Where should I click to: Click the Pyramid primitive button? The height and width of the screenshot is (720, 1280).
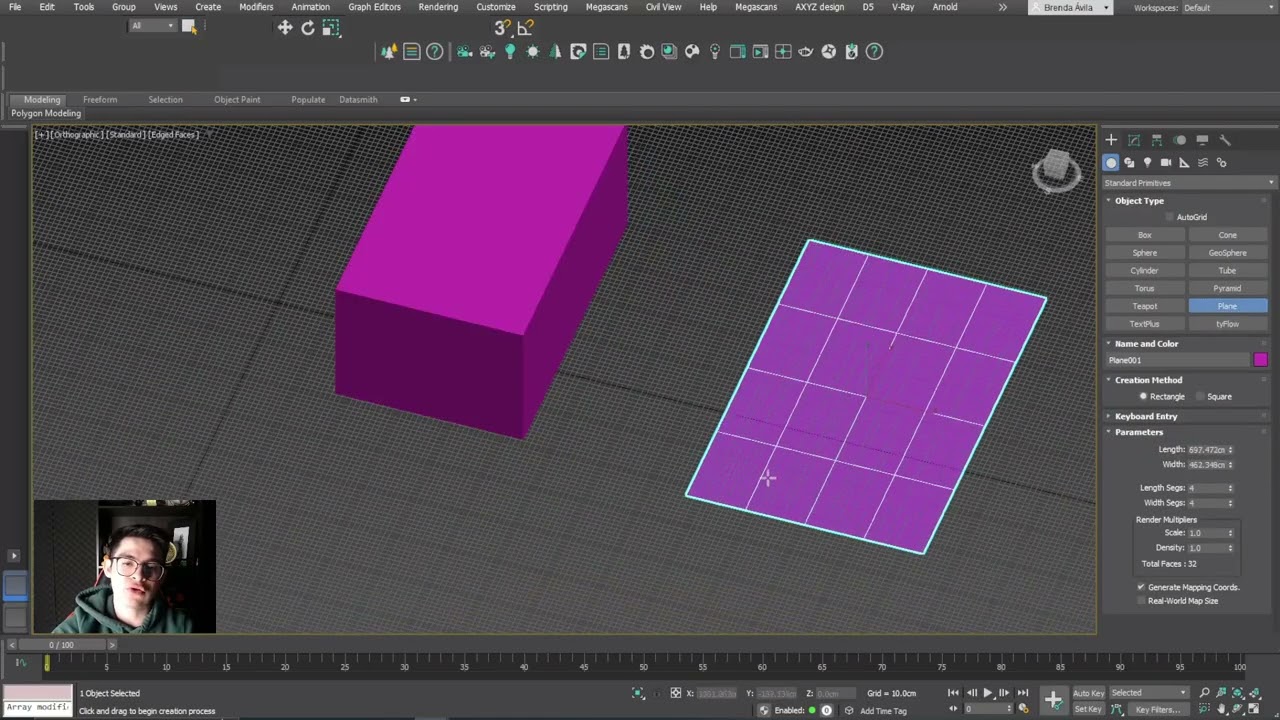pyautogui.click(x=1227, y=288)
